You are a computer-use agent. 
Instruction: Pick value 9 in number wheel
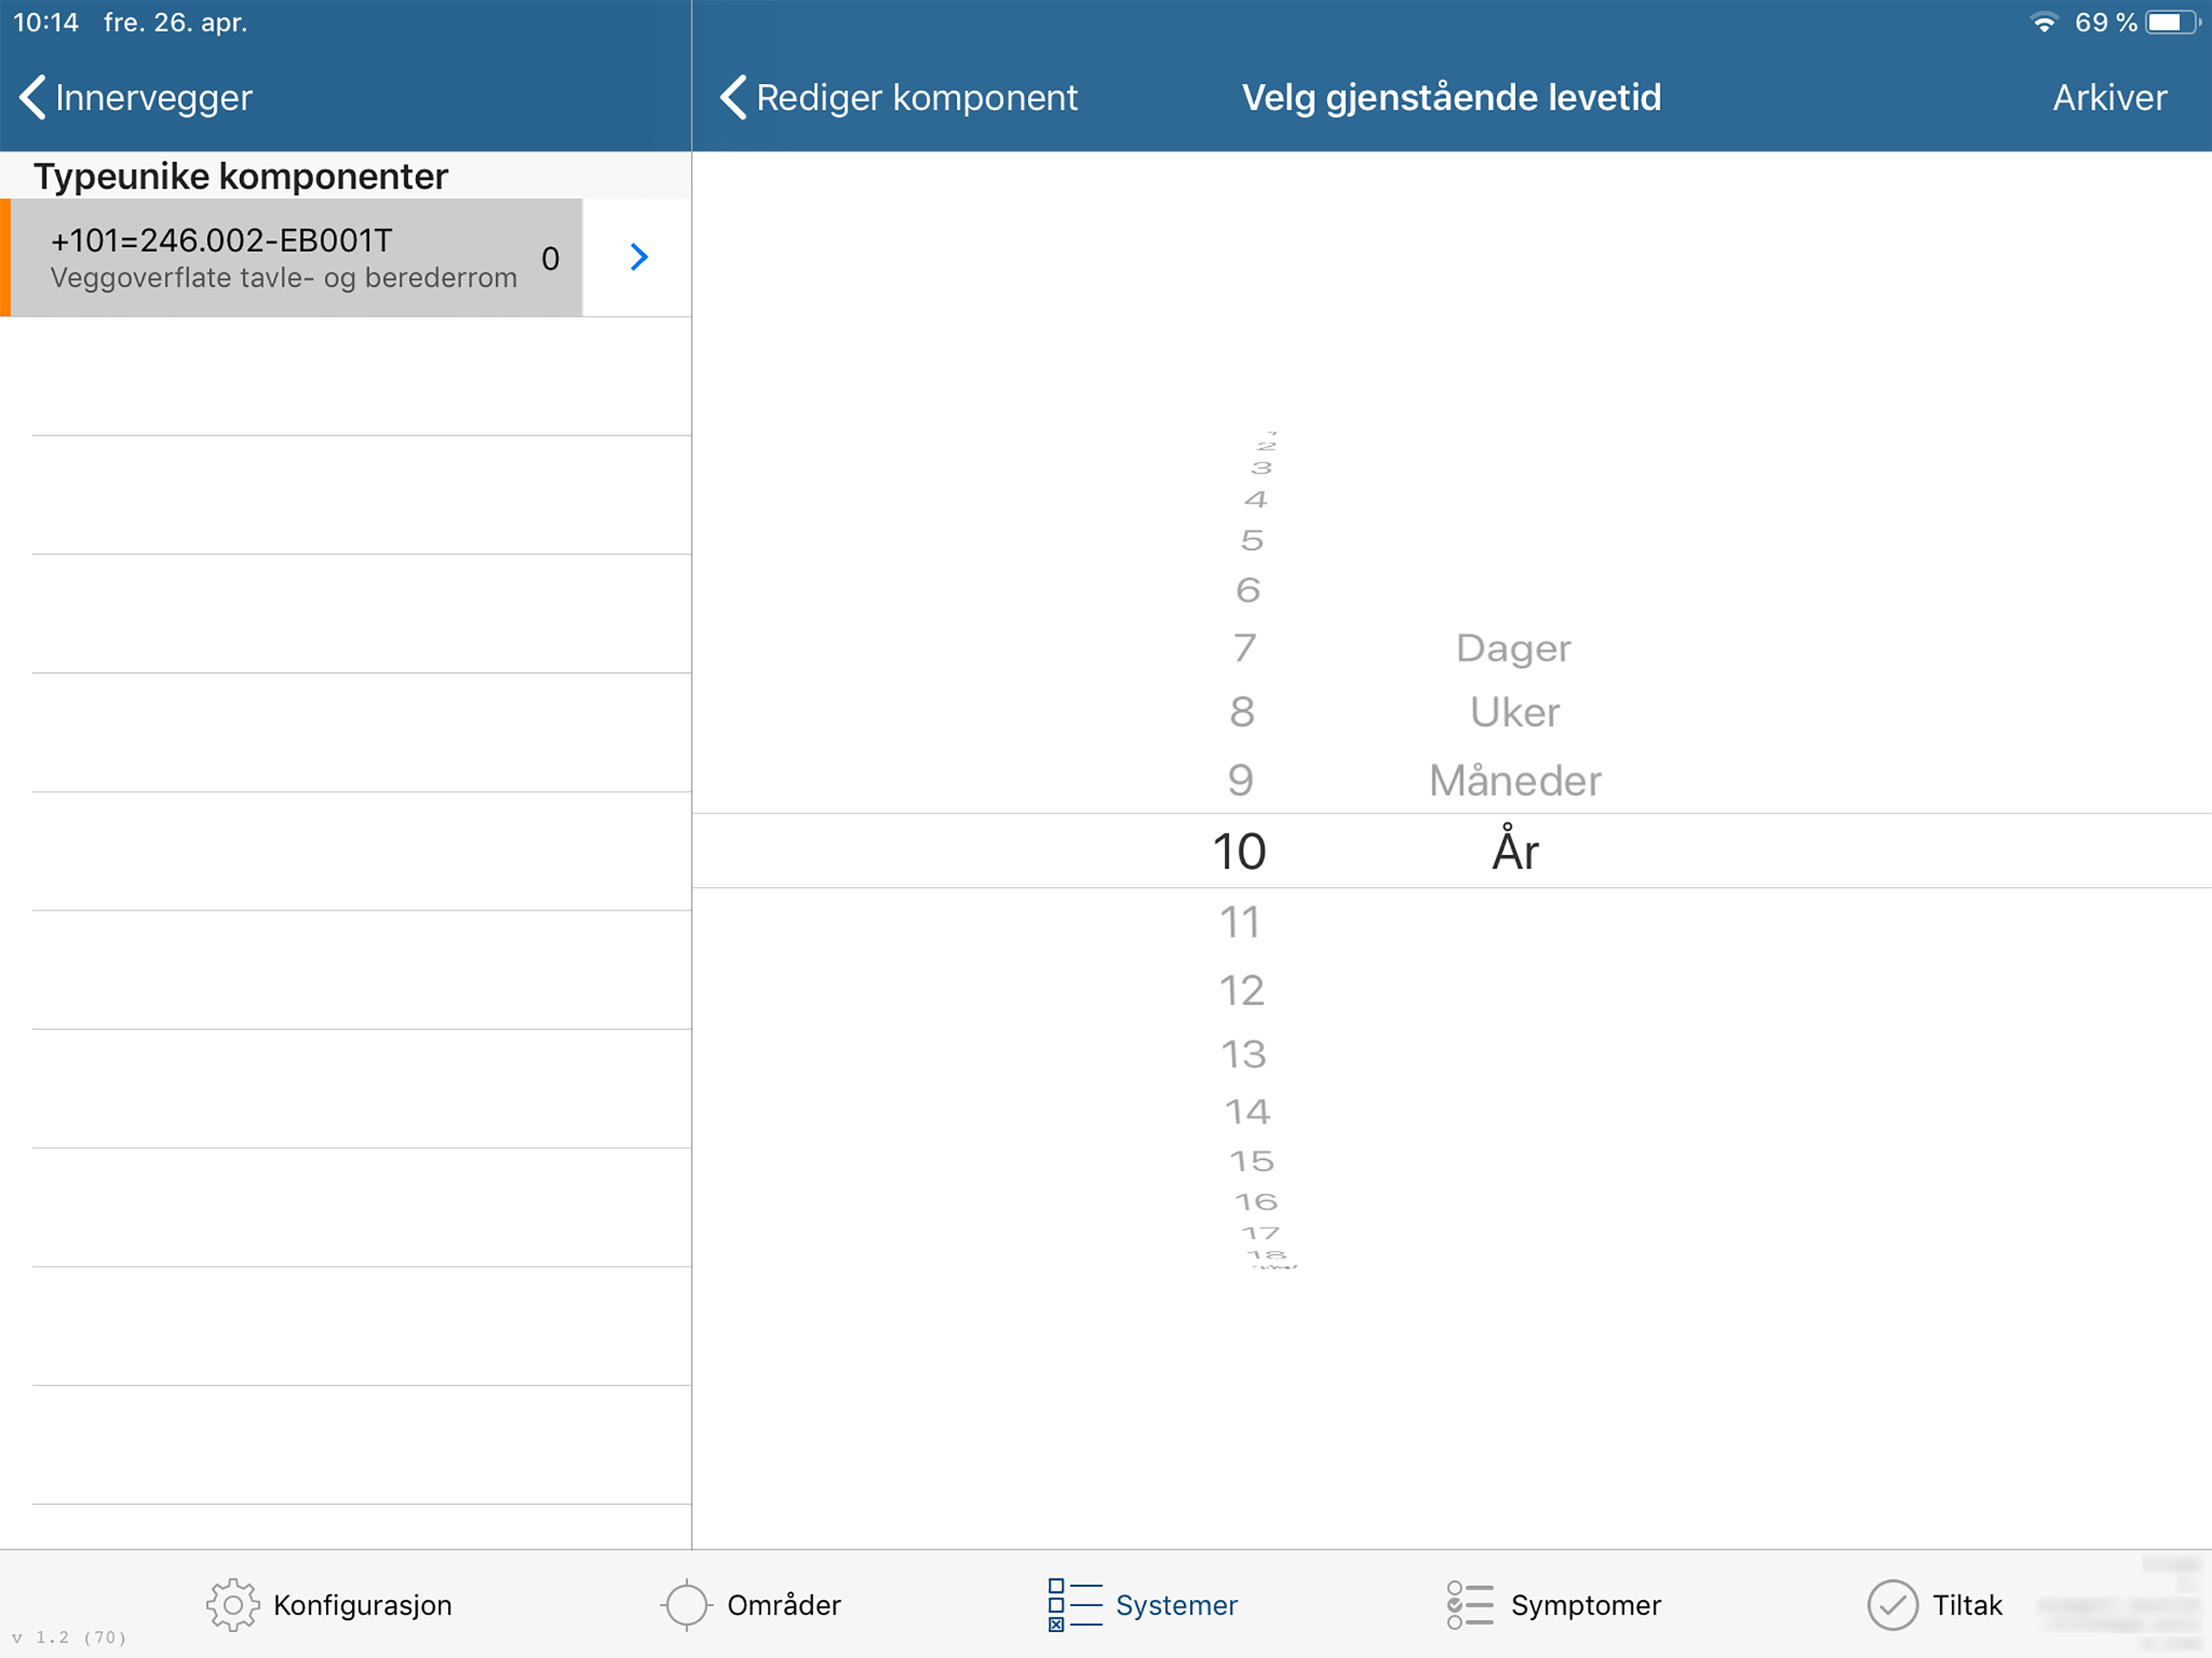tap(1240, 780)
